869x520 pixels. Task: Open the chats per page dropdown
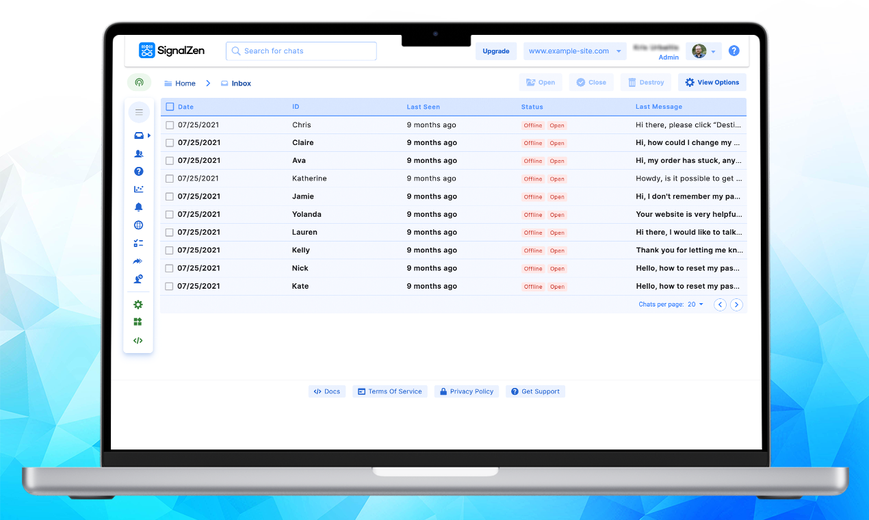pos(696,304)
